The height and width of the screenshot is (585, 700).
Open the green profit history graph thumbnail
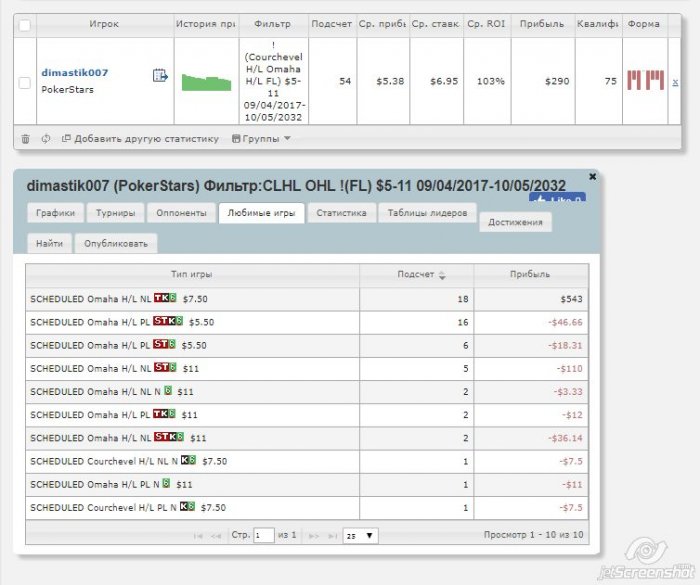pyautogui.click(x=206, y=83)
